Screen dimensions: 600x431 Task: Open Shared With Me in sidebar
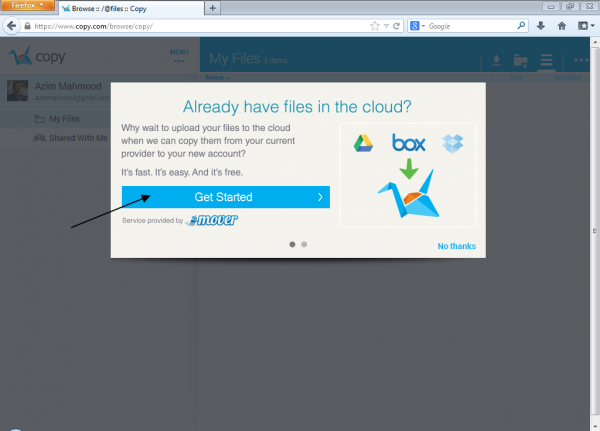(70, 138)
